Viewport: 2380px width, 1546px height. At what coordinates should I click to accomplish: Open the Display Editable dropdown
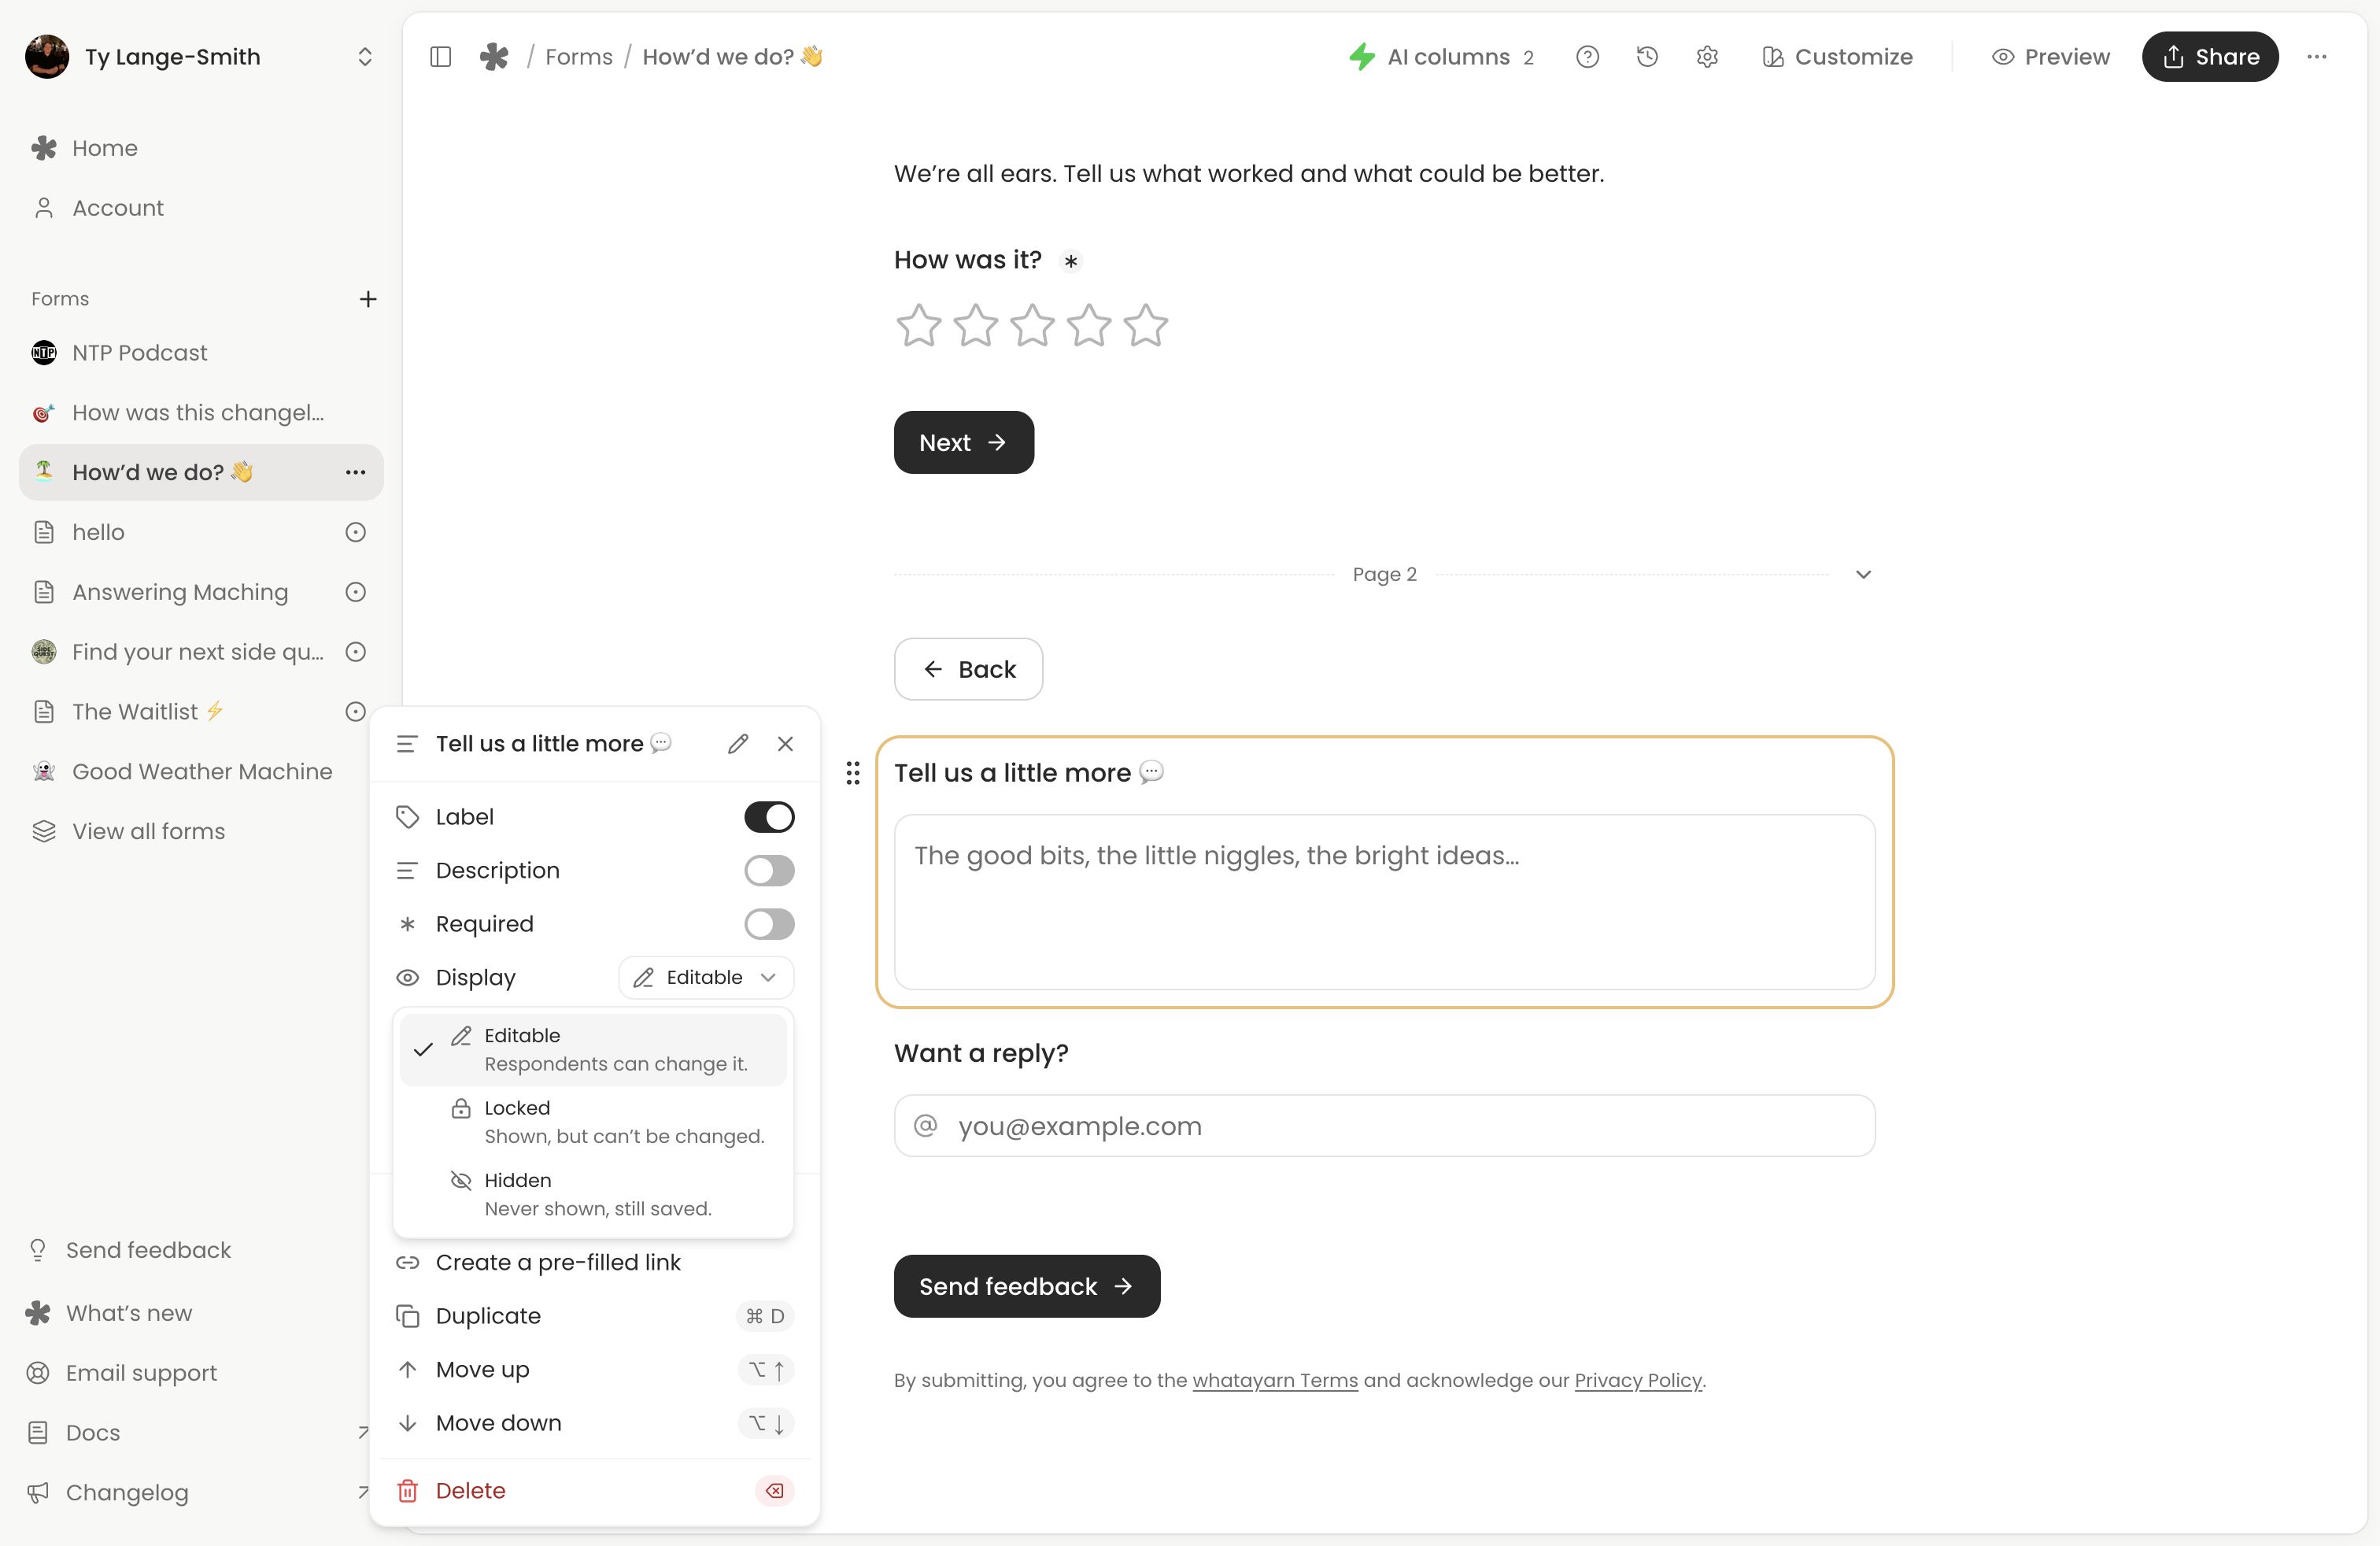[x=706, y=978]
